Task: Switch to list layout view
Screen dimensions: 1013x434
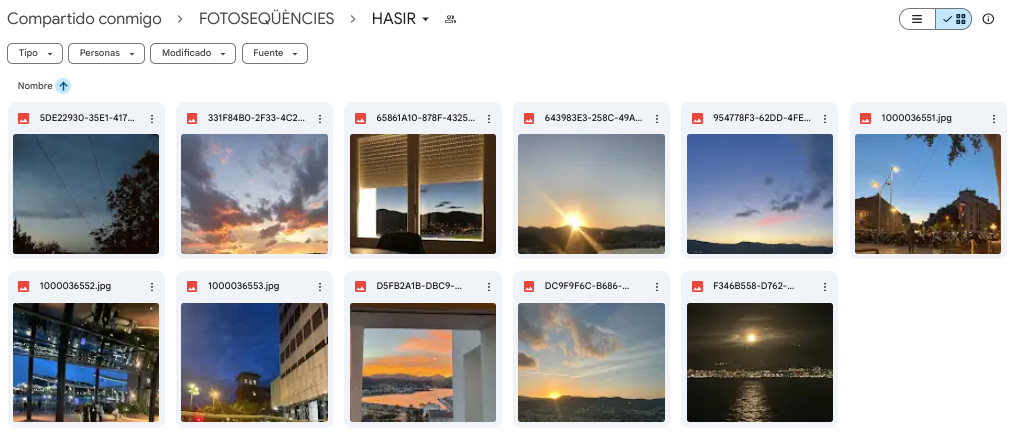Action: (x=917, y=19)
